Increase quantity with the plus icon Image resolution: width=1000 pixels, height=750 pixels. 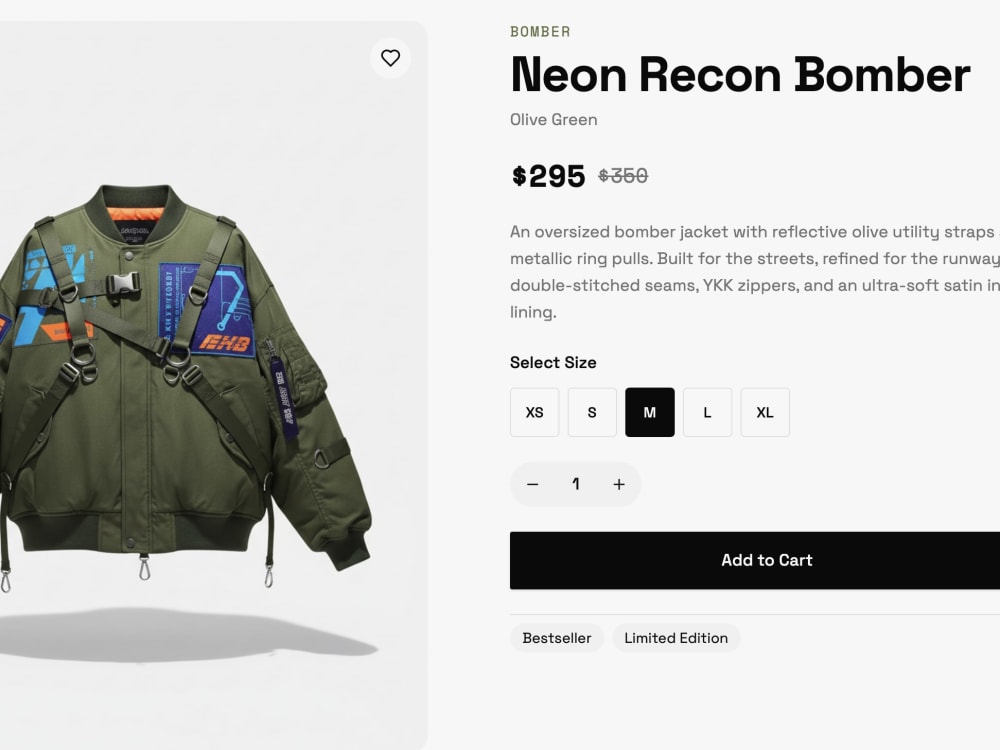click(619, 485)
